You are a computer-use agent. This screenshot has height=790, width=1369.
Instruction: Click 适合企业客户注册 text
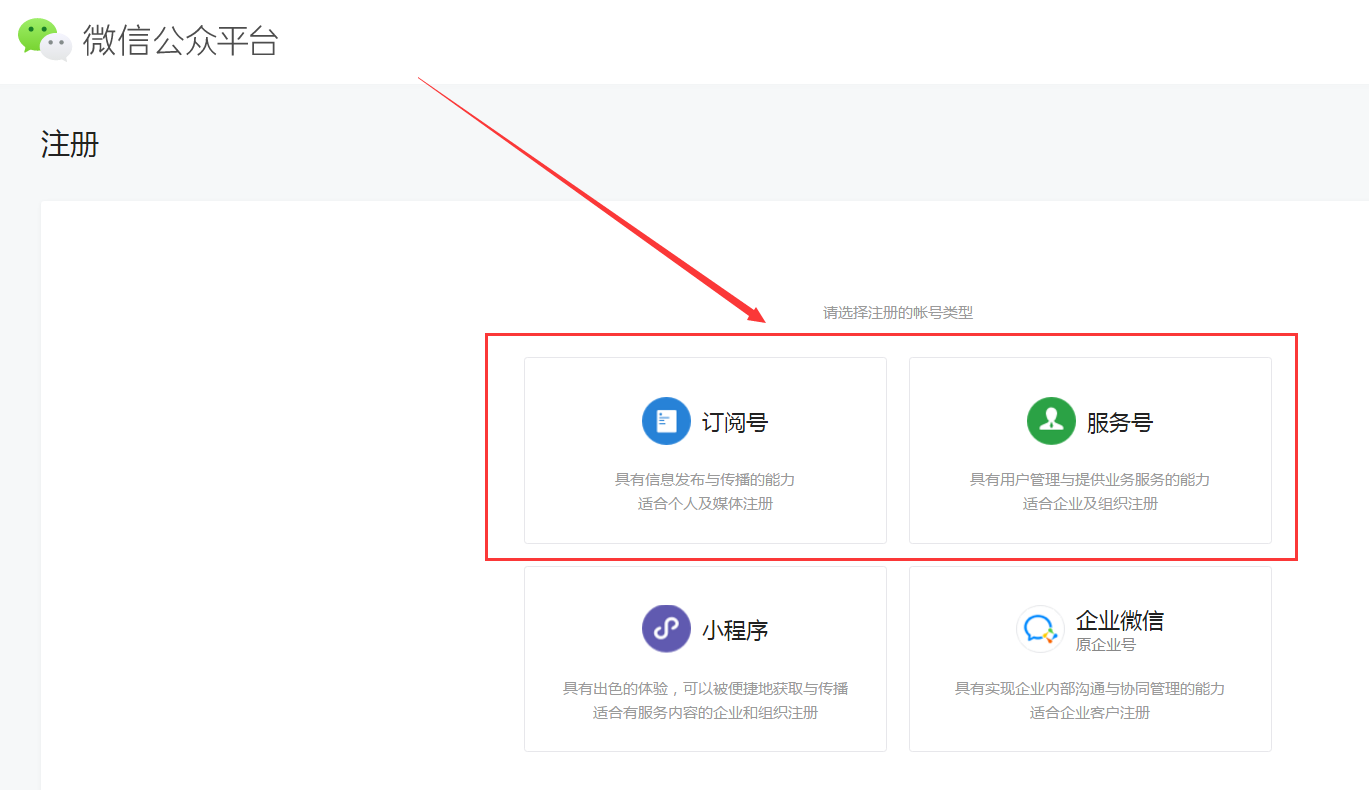click(x=1090, y=713)
